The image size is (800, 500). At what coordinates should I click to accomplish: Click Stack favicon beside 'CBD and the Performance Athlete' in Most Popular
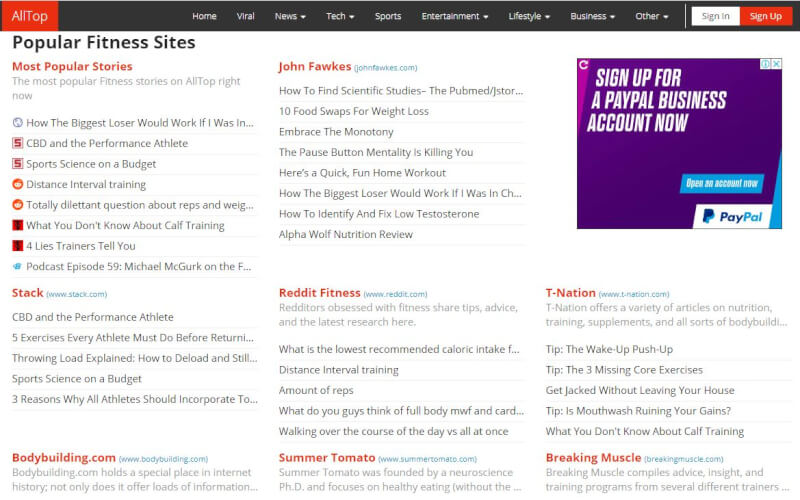tap(18, 143)
